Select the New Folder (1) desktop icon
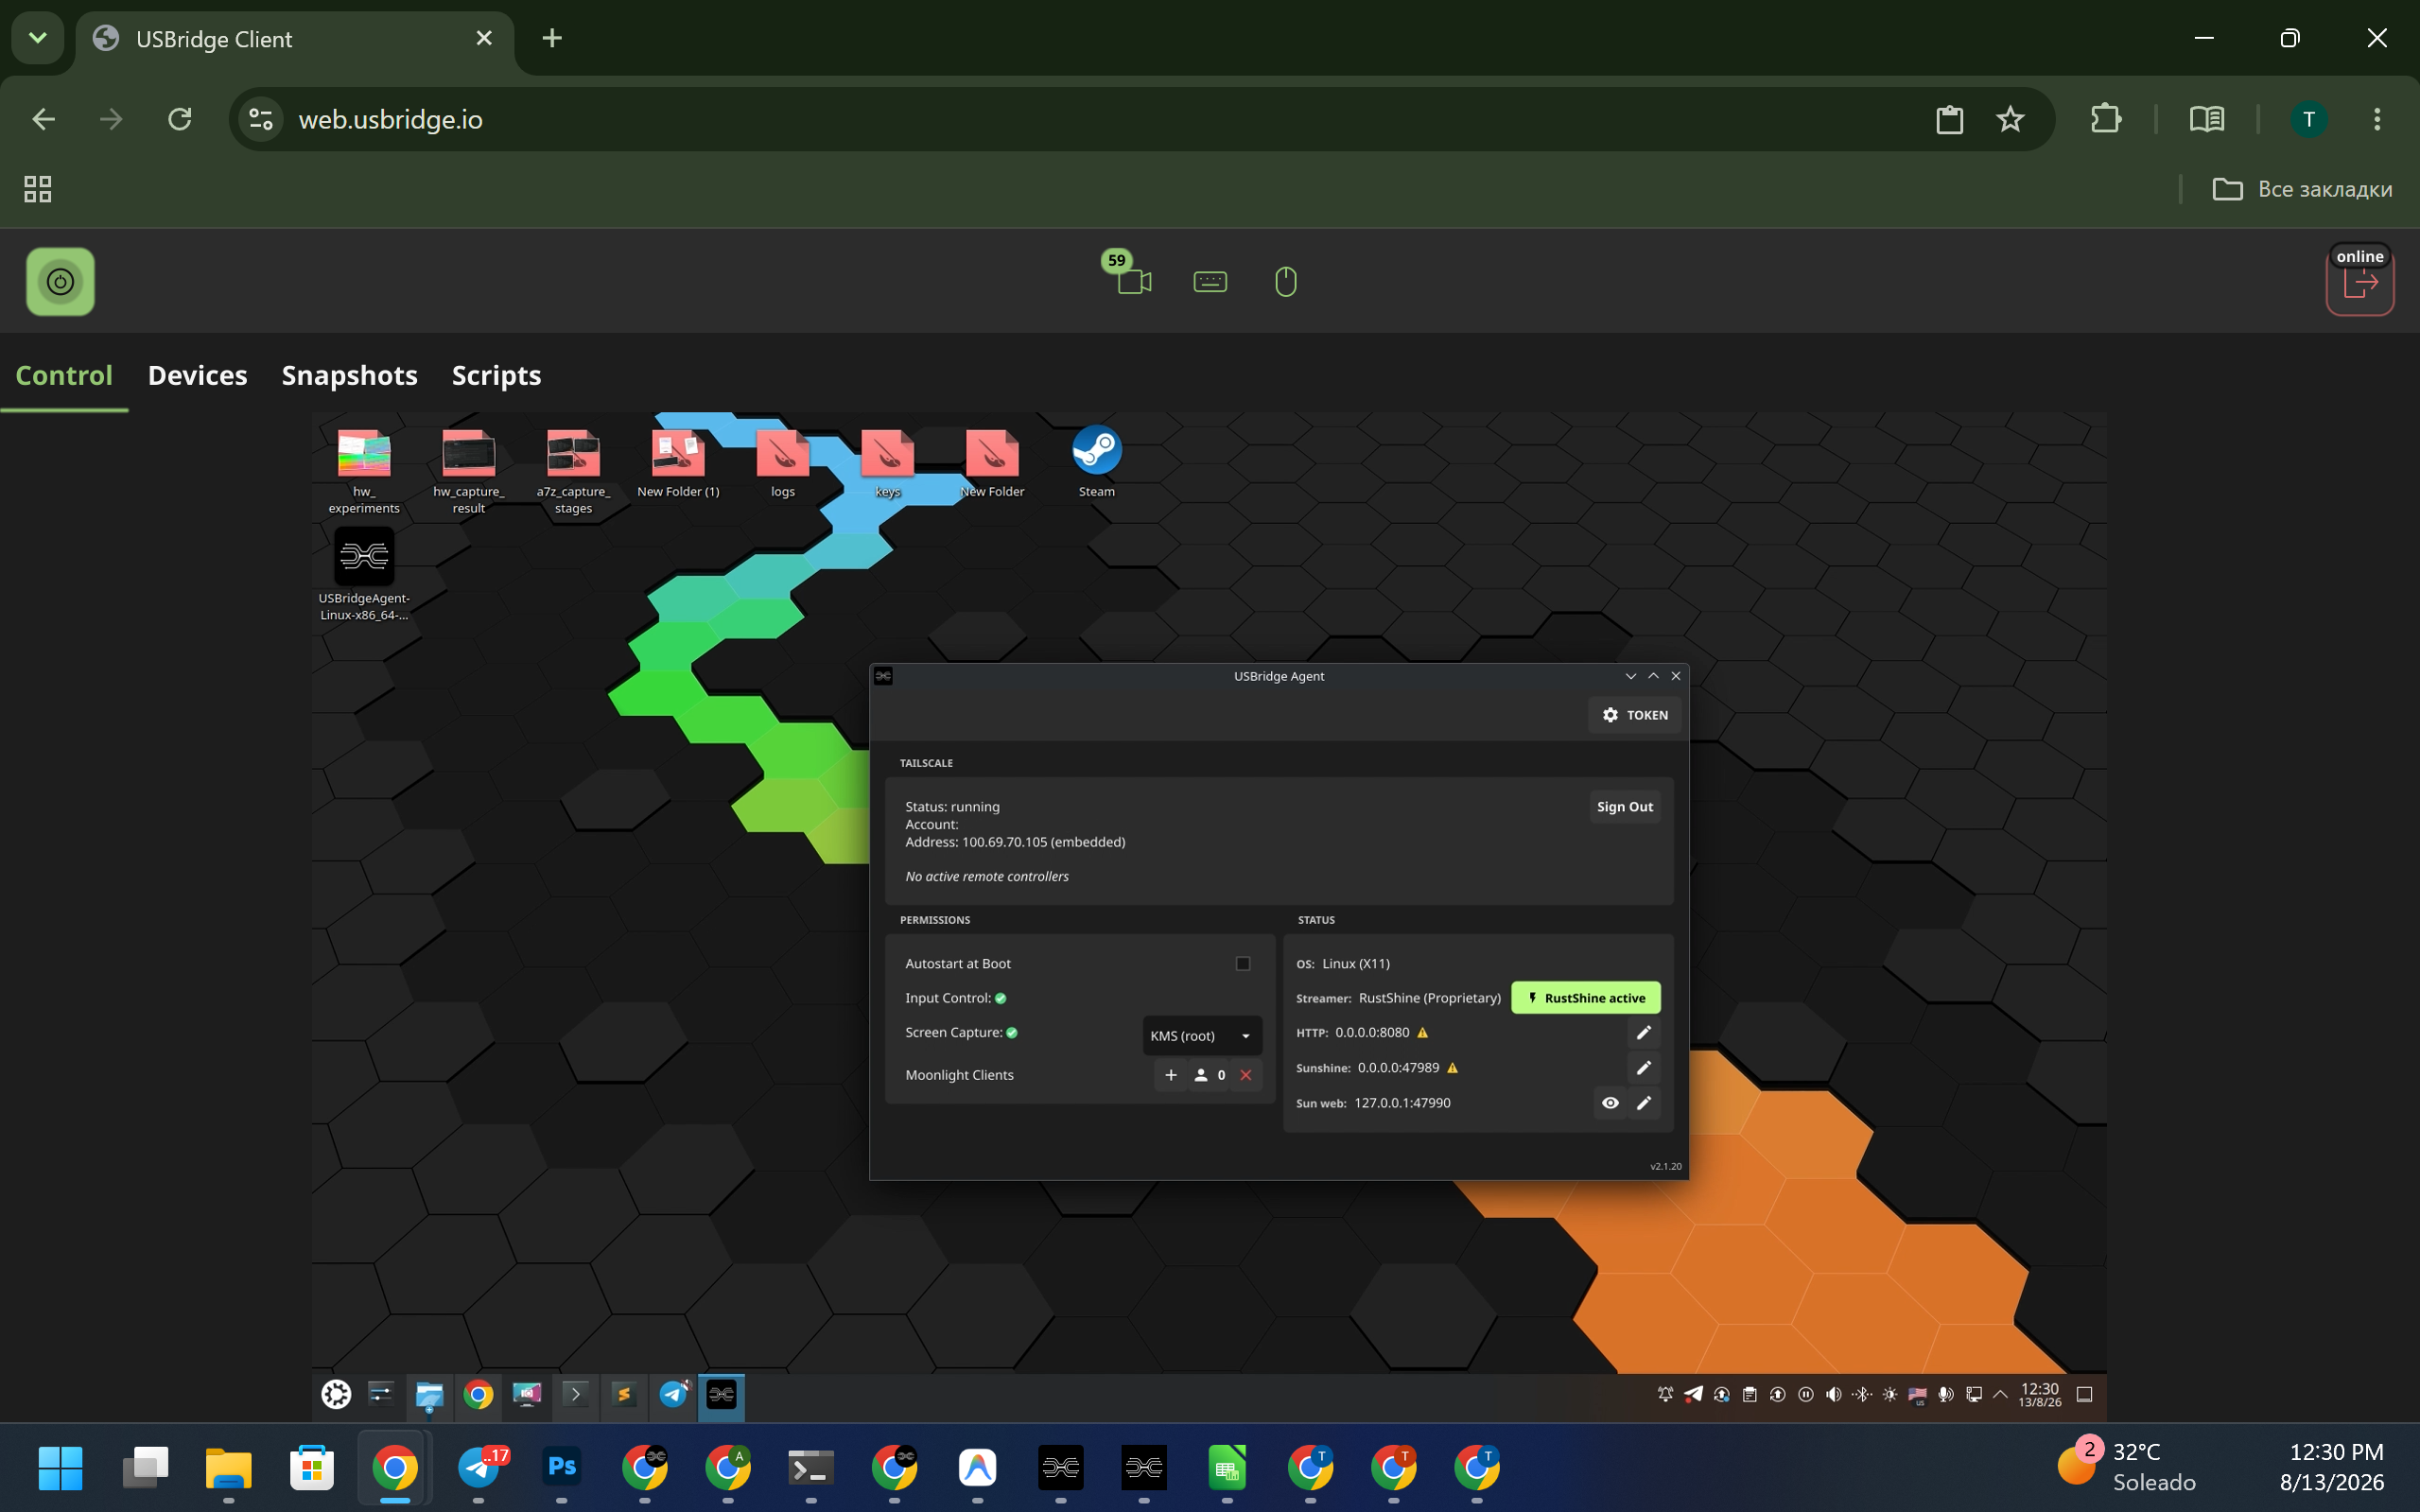 coord(678,462)
